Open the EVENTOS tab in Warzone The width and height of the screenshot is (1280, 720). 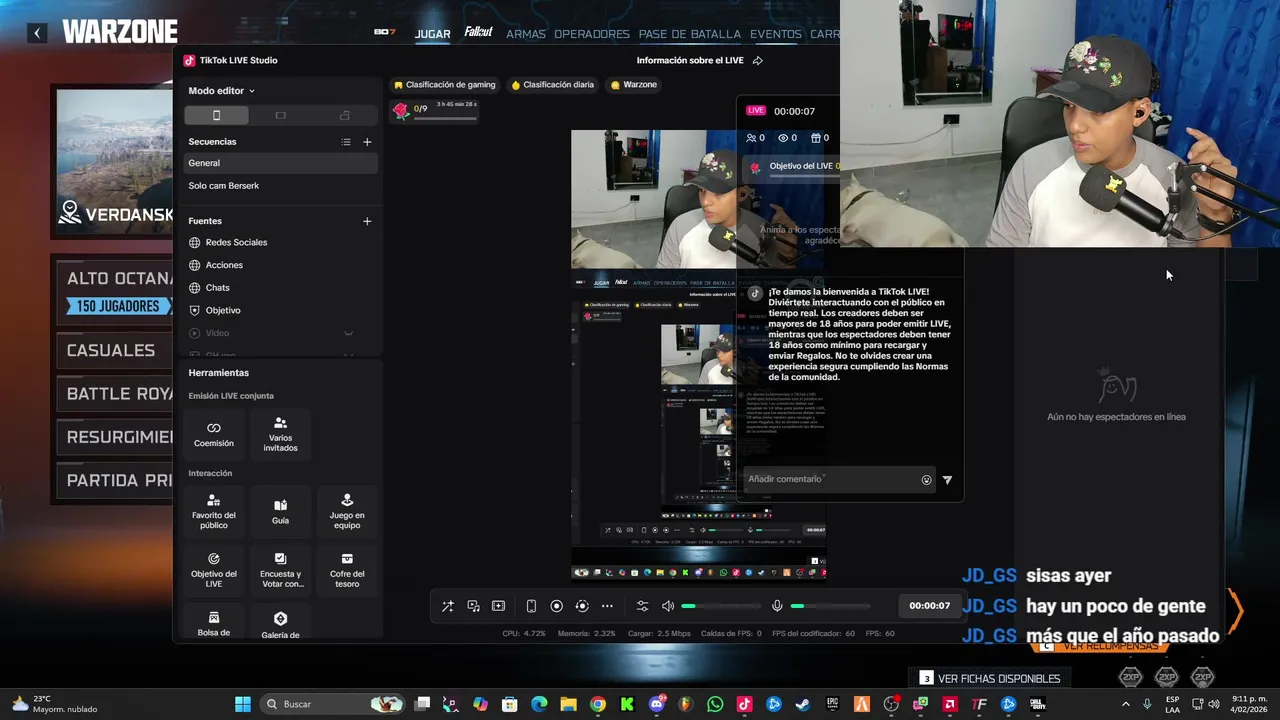coord(776,34)
